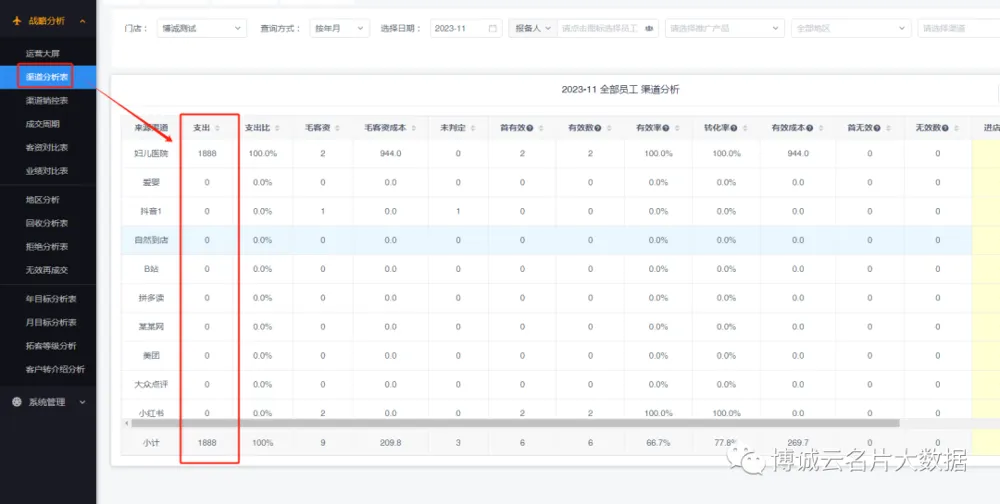Open the 门店 store dropdown

point(201,29)
